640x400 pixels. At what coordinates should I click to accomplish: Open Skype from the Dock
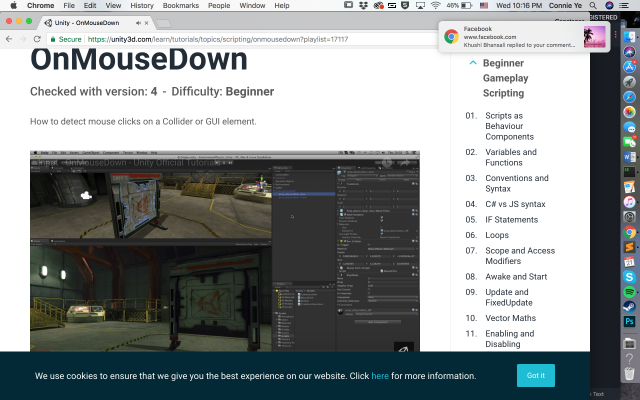(629, 277)
